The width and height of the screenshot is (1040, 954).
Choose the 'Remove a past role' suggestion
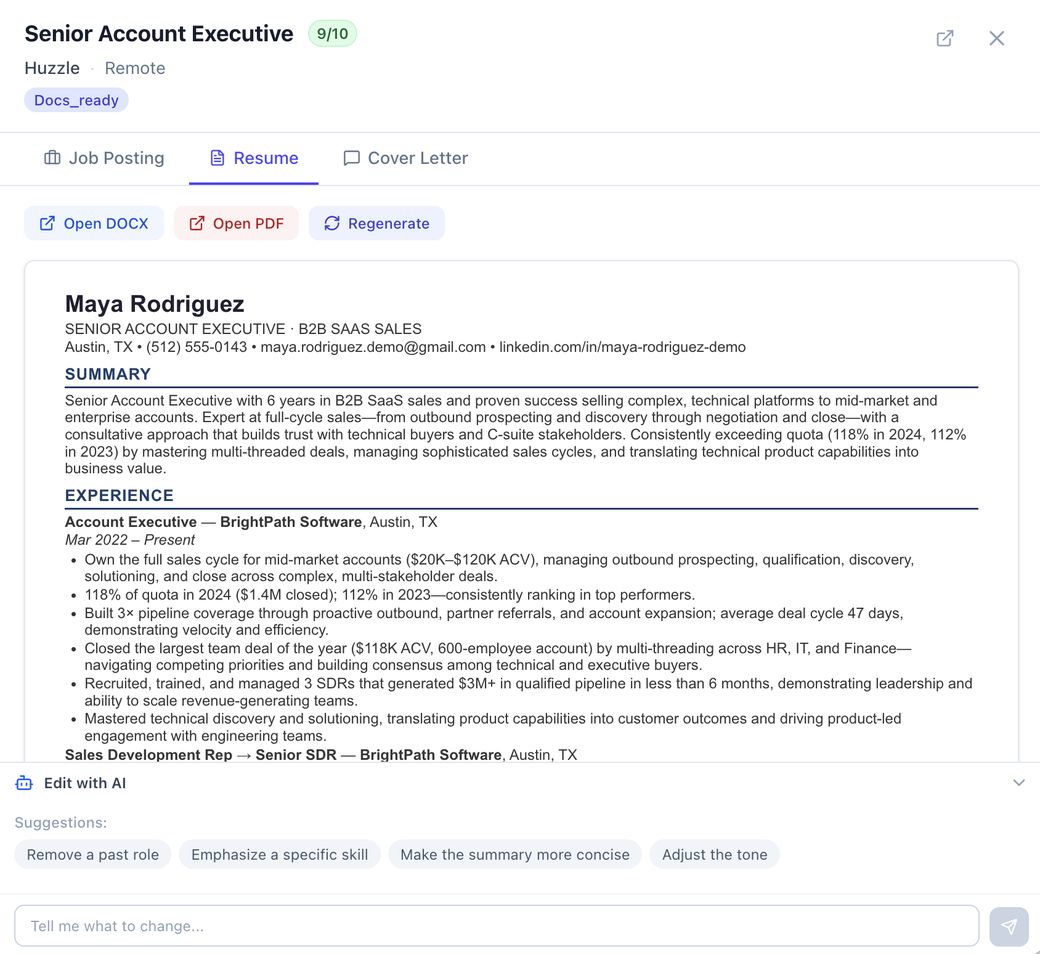click(x=93, y=854)
